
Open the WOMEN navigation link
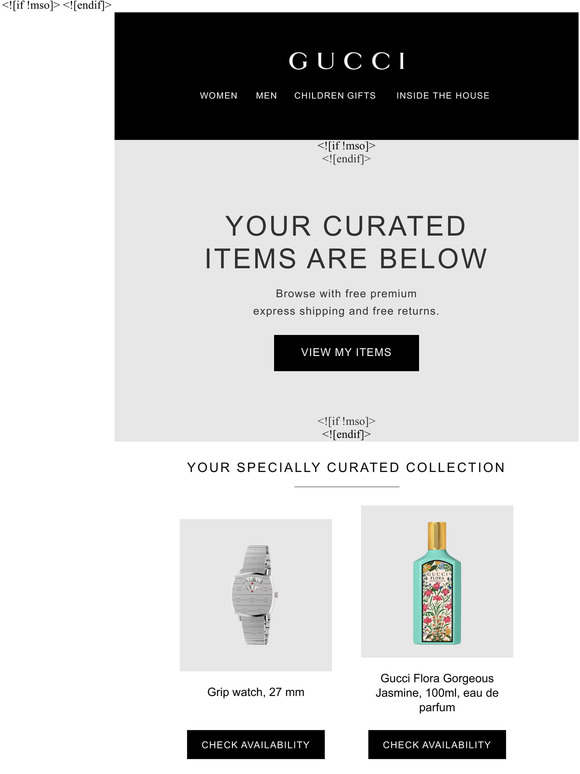coord(218,96)
